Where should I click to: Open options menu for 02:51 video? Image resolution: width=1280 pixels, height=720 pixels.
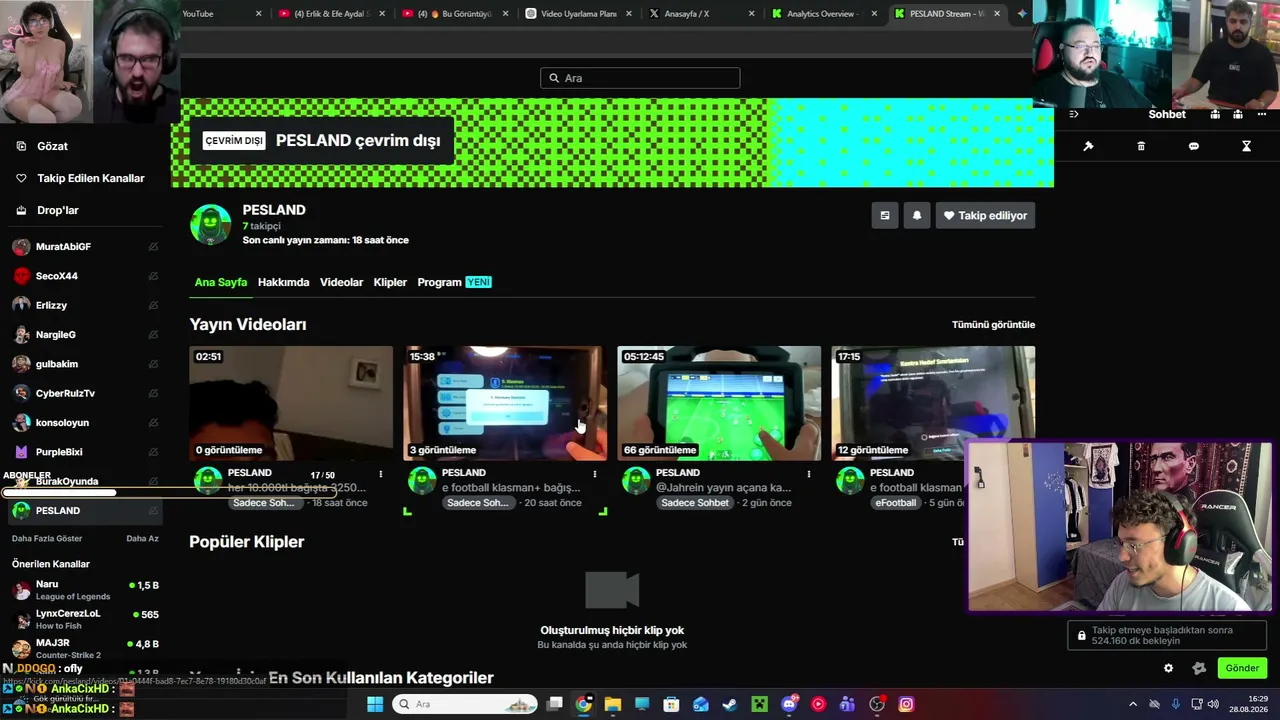click(x=381, y=474)
